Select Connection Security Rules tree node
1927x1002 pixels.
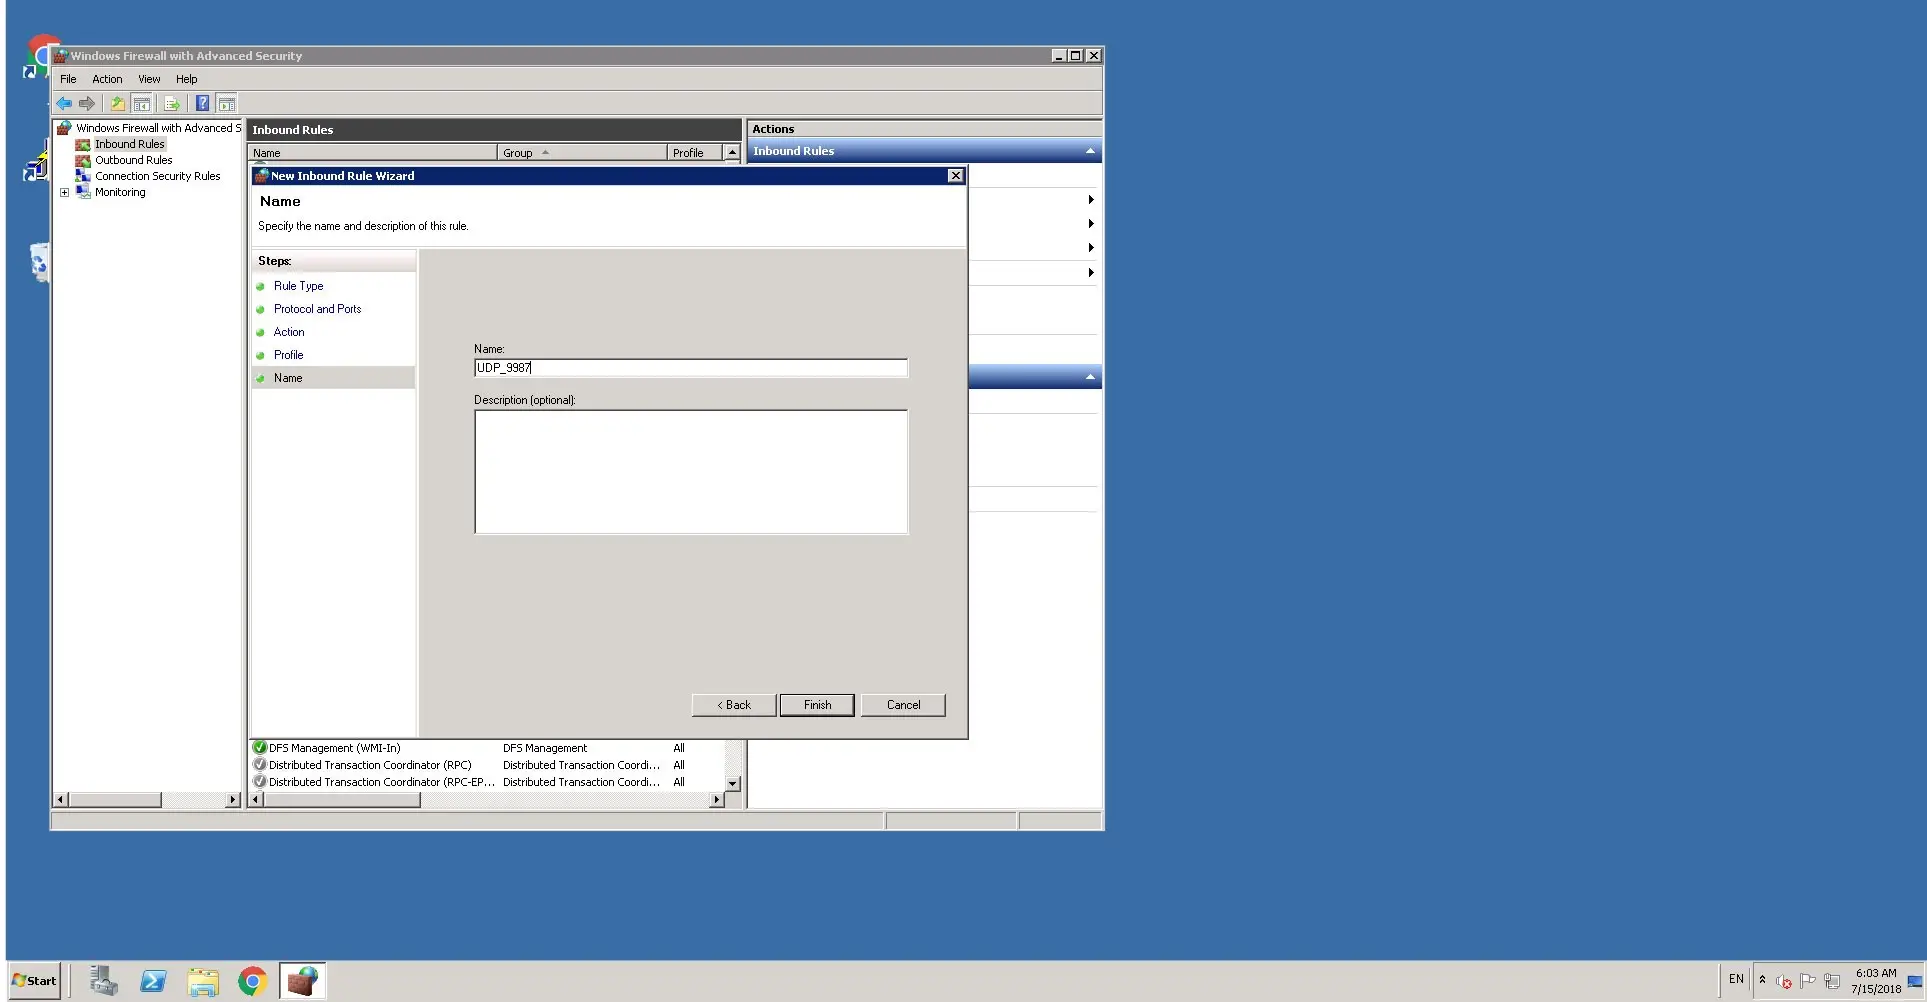[157, 176]
